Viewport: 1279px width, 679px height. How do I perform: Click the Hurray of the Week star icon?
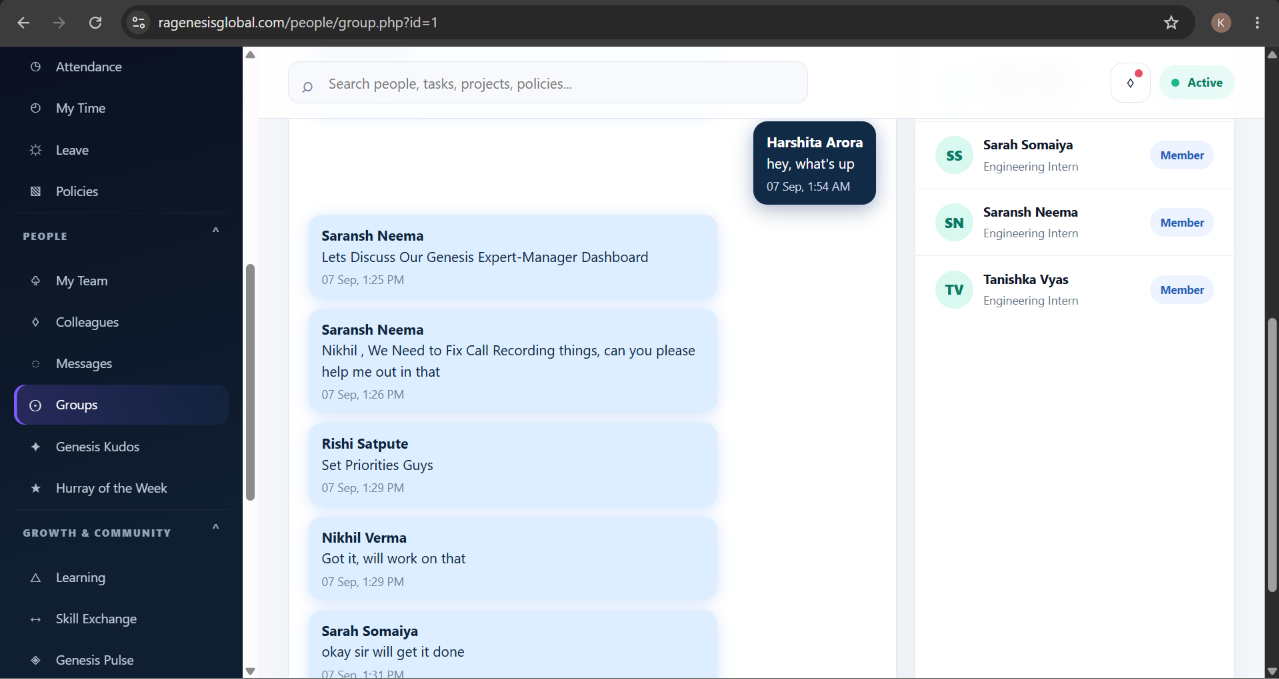point(36,488)
